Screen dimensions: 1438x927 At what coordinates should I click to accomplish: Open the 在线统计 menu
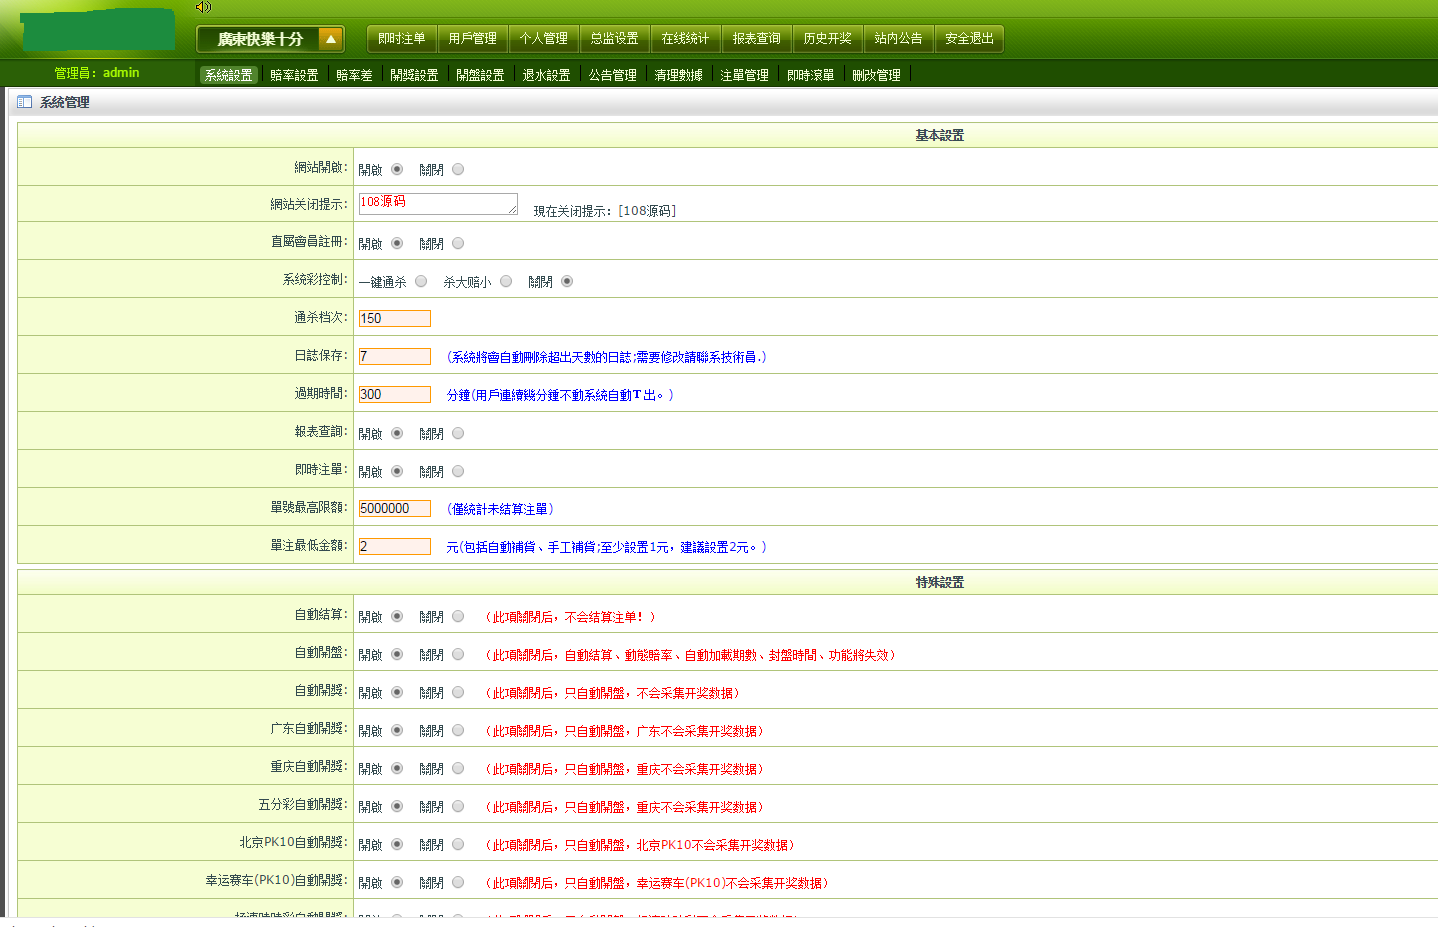click(x=686, y=38)
